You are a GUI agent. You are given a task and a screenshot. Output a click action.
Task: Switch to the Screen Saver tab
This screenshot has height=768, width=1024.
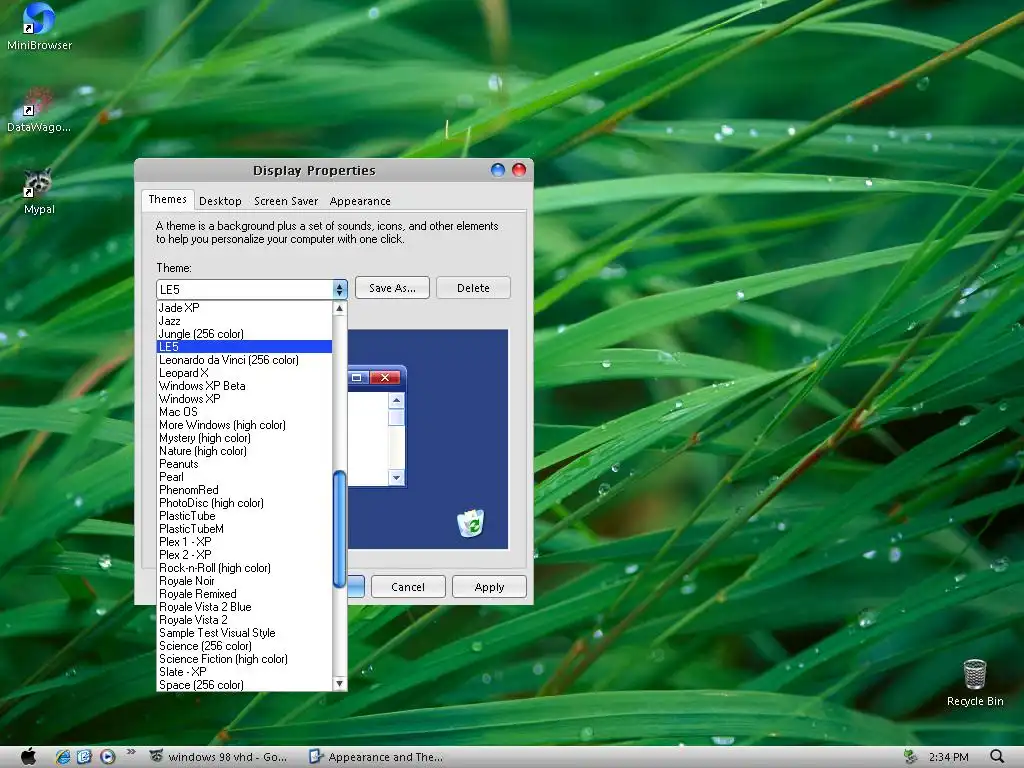[x=286, y=201]
